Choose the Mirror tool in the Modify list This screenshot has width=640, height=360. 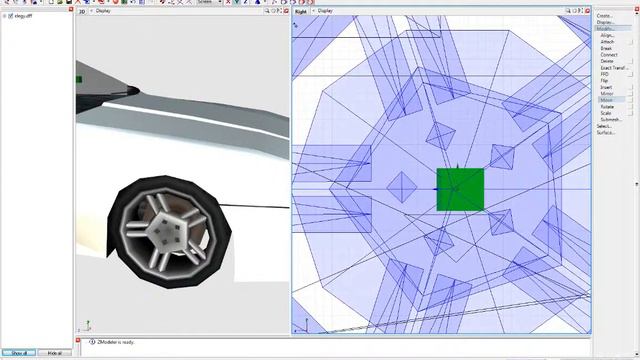607,94
